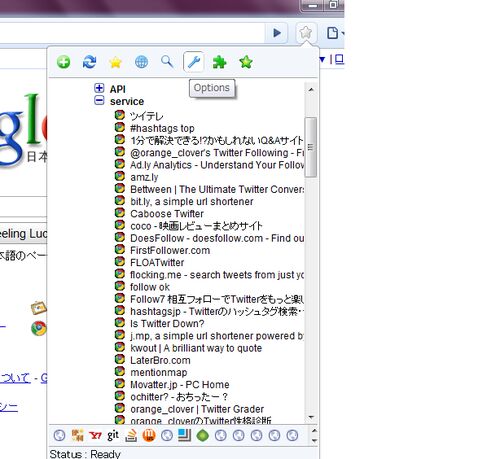Viewport: 500px width, 459px height.
Task: Click the bookmark list scroll down arrow
Action: pyautogui.click(x=311, y=417)
